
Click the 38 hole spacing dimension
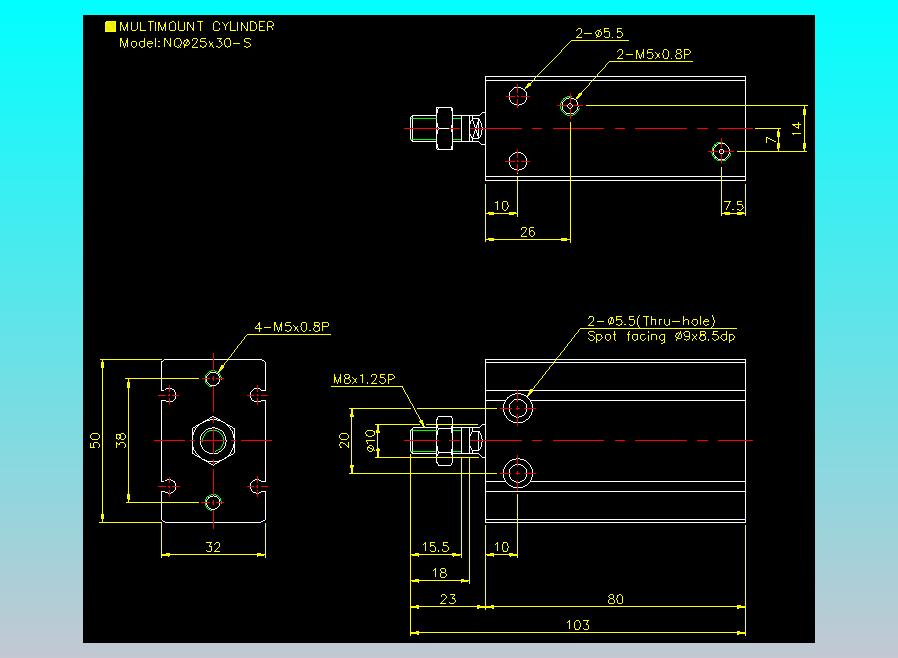point(121,440)
